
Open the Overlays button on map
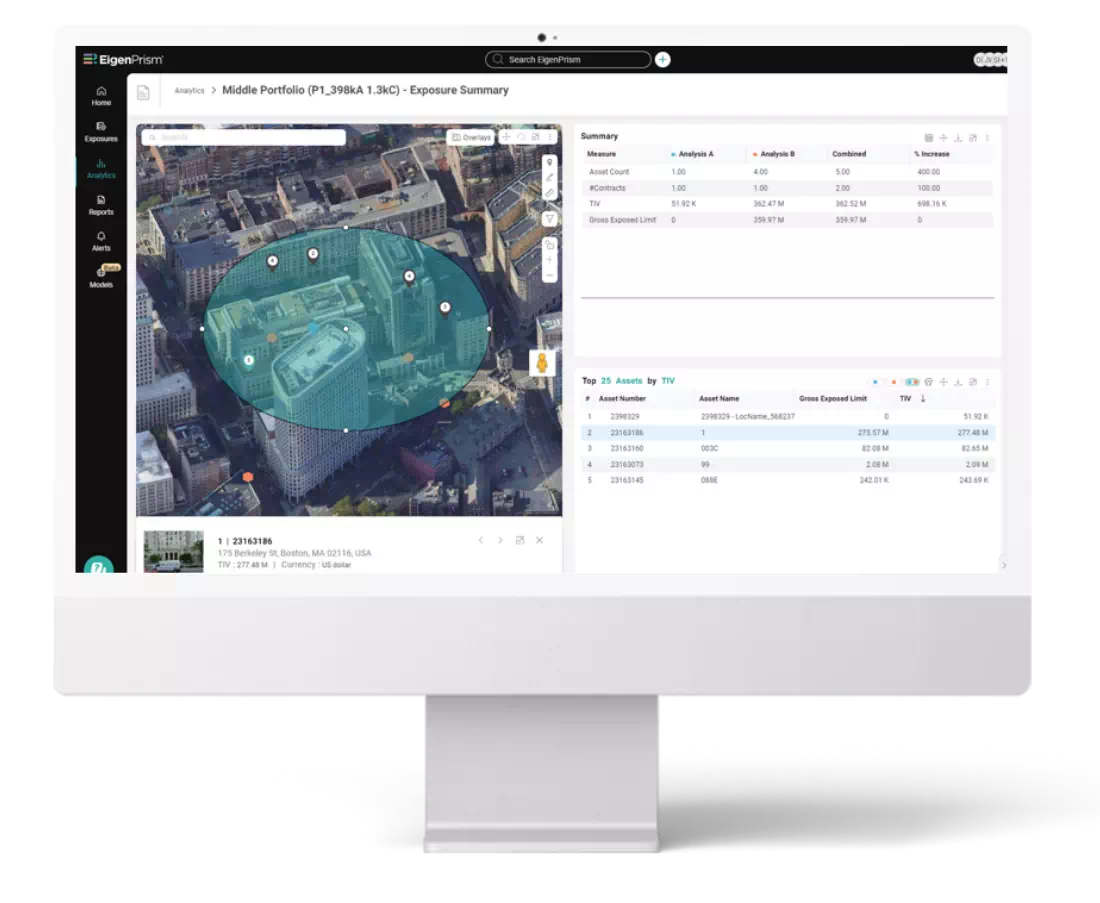click(x=471, y=138)
